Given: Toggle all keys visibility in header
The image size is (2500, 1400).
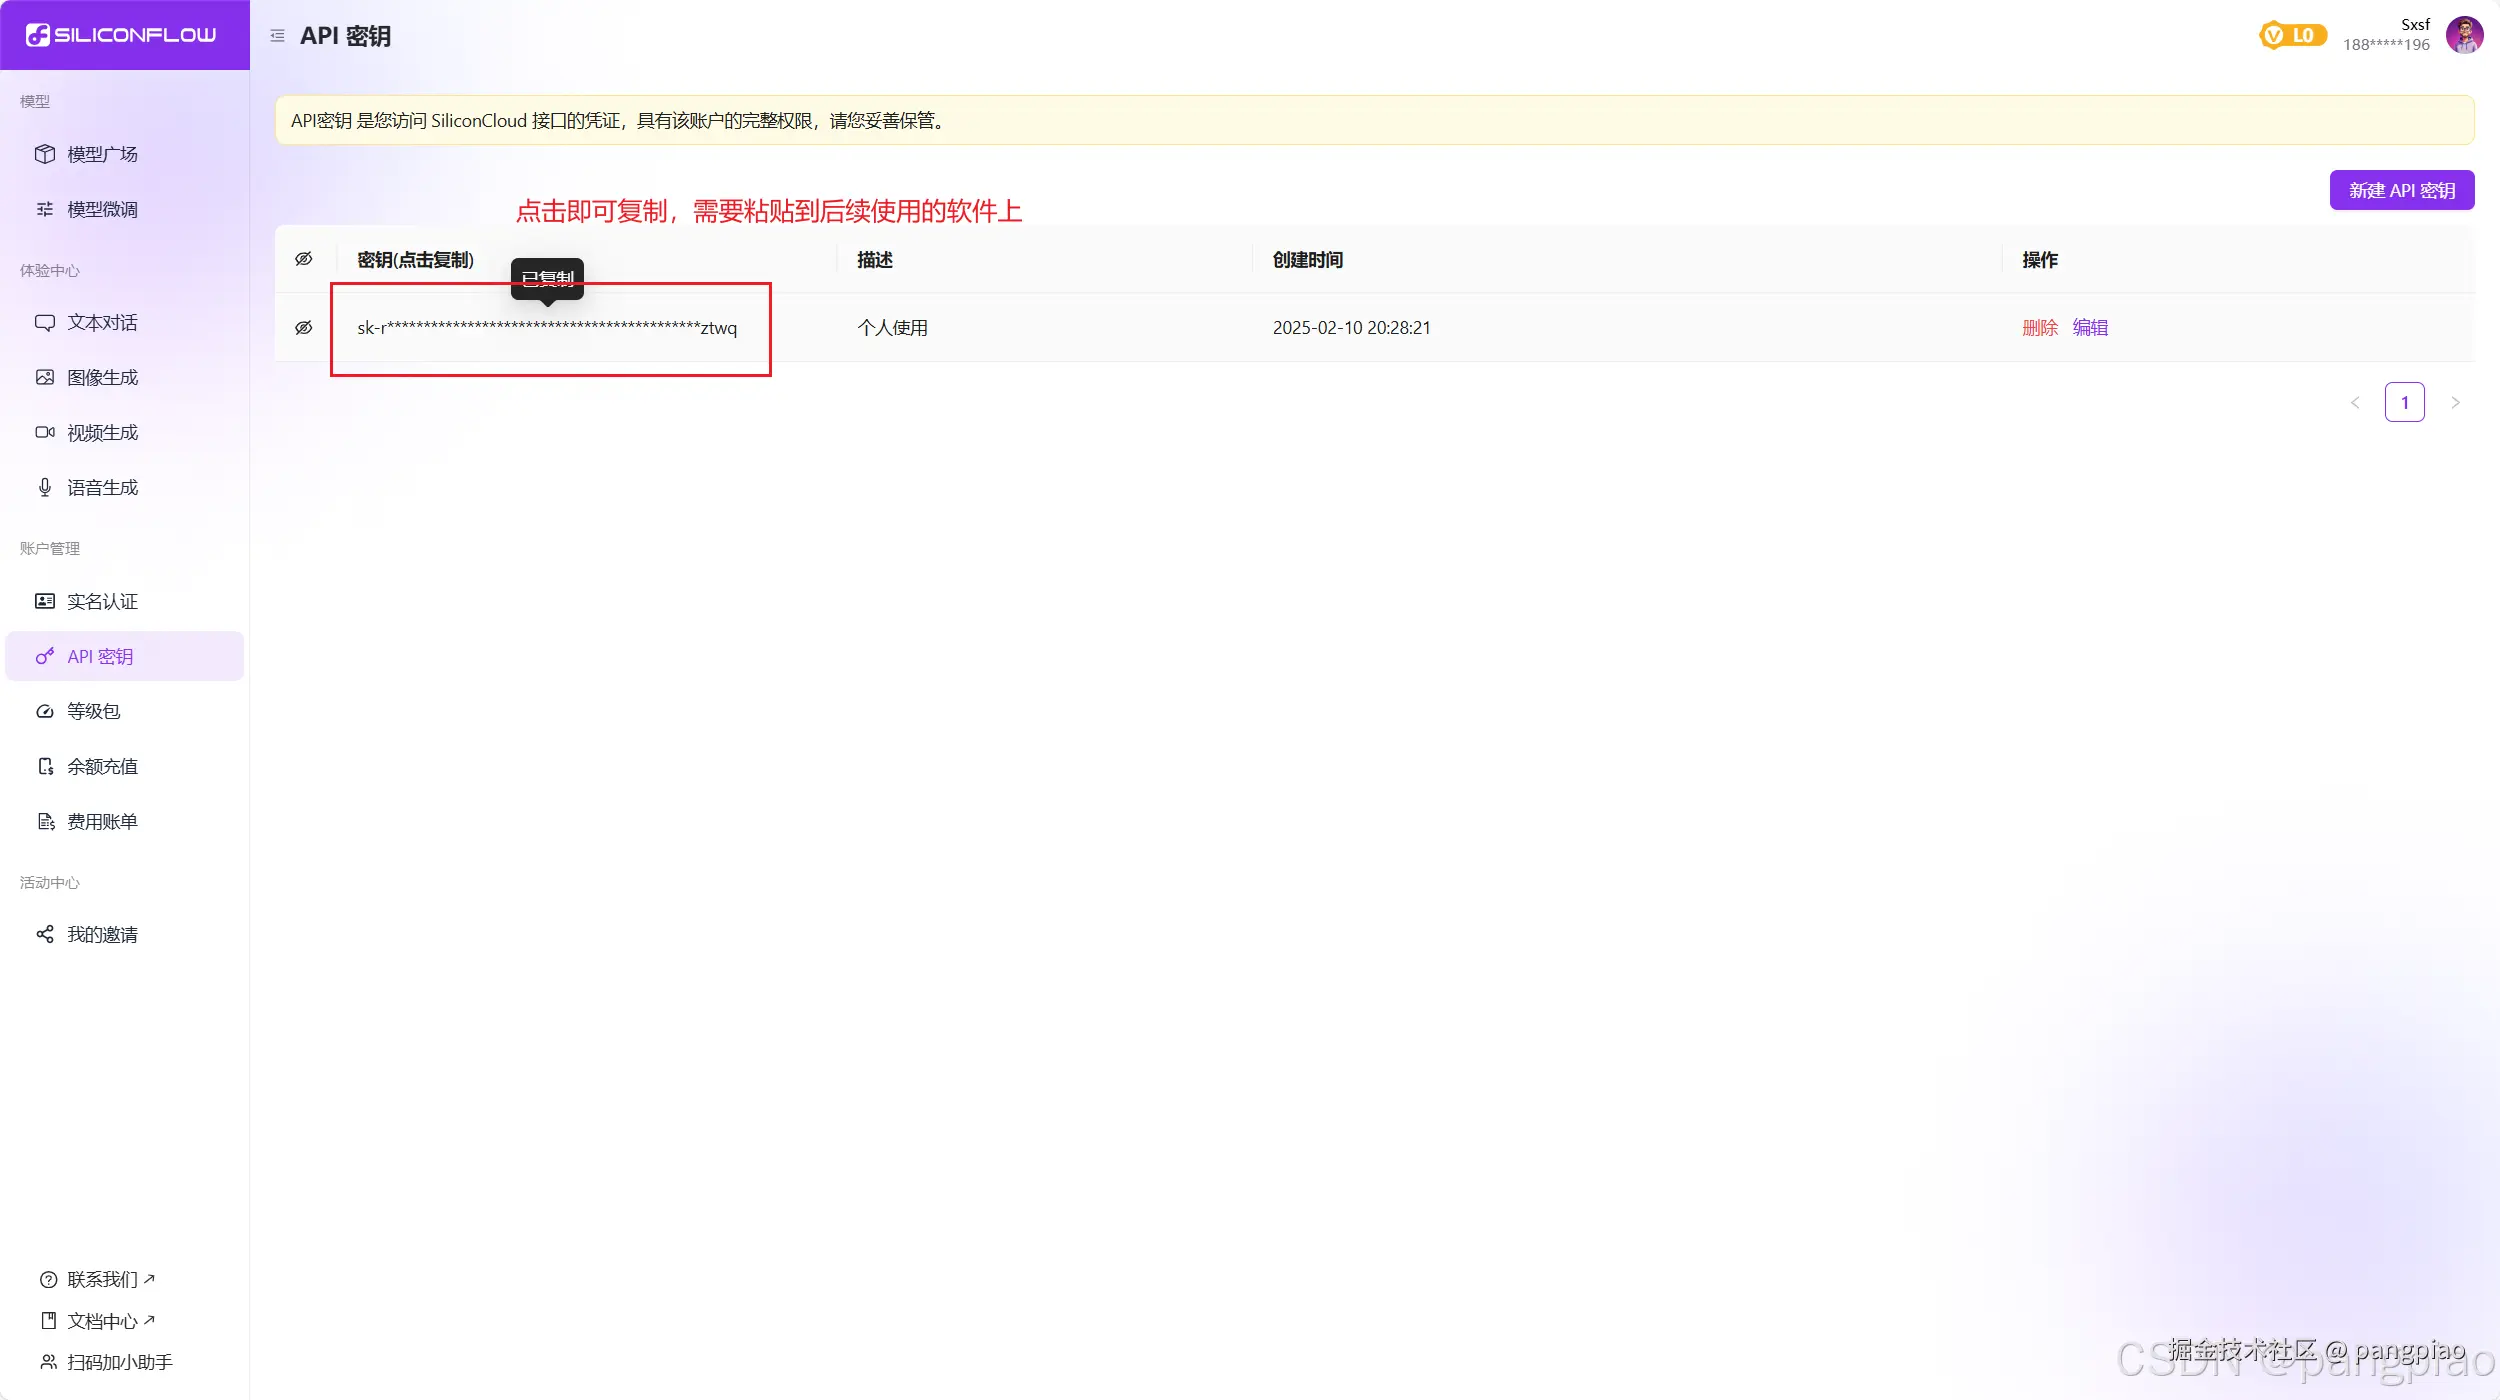Looking at the screenshot, I should click(x=304, y=259).
